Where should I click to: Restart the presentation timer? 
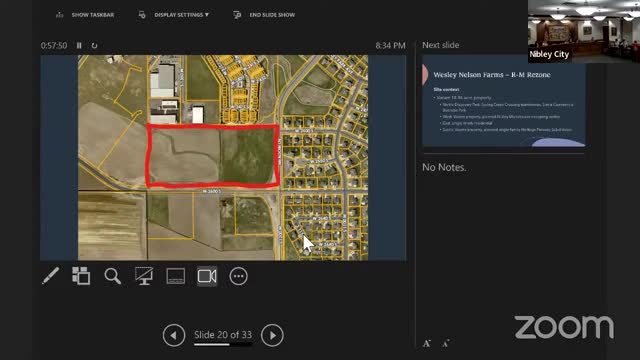coord(94,45)
